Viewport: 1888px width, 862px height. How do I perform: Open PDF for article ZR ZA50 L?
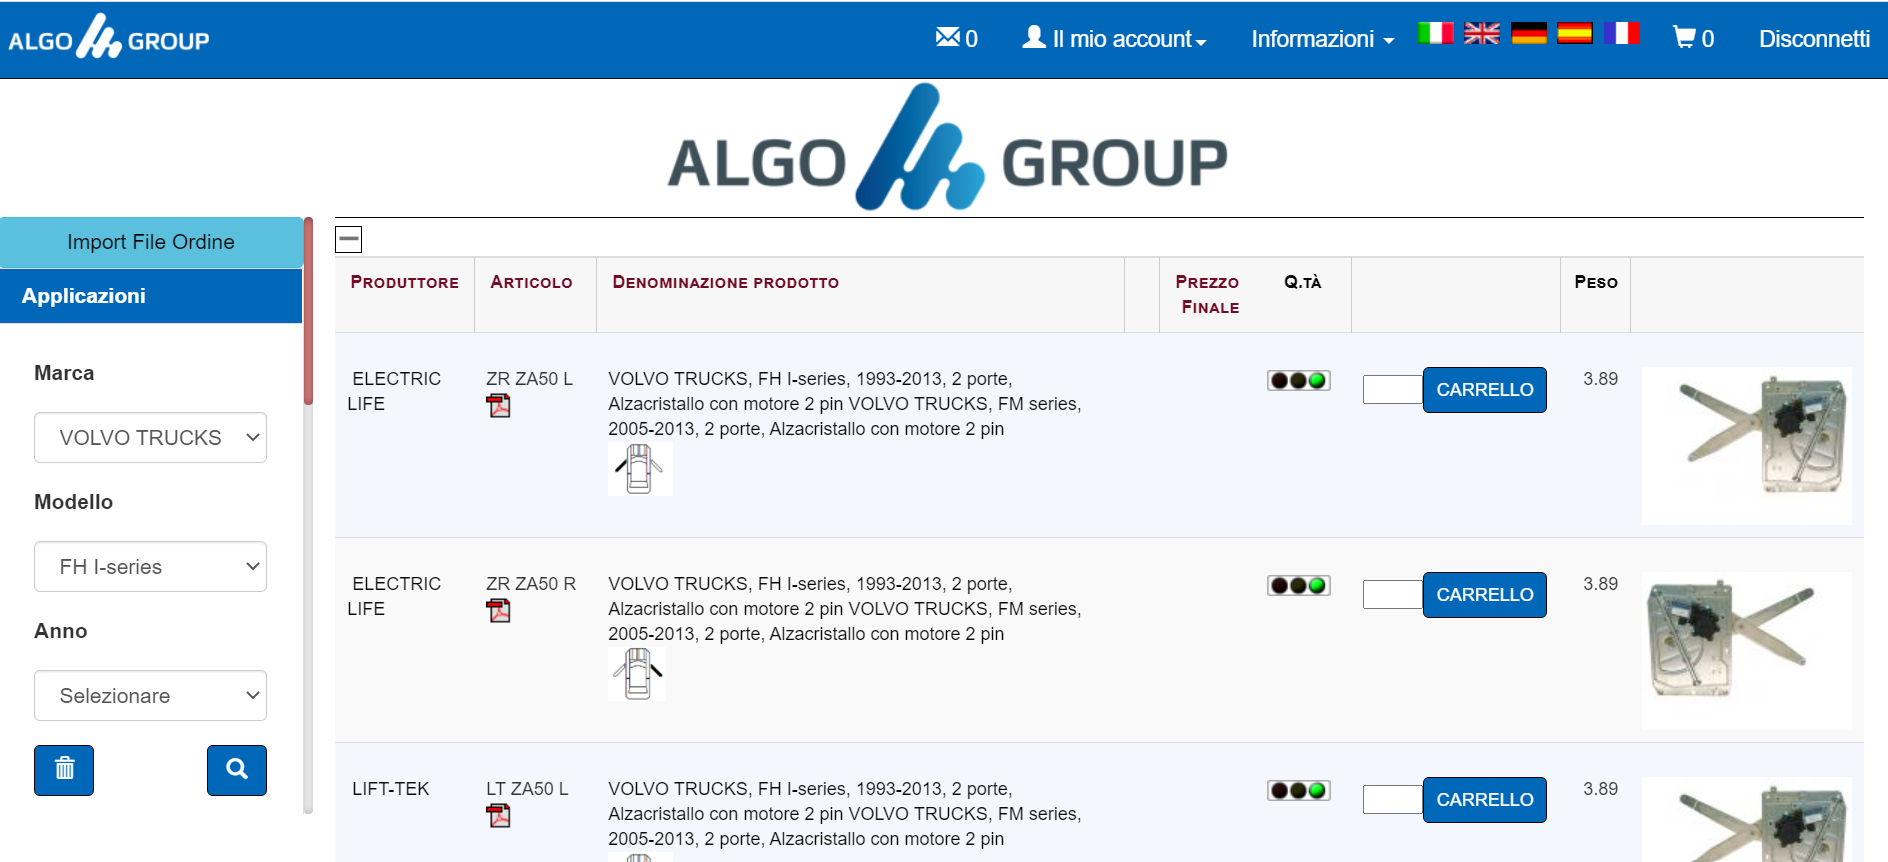498,405
